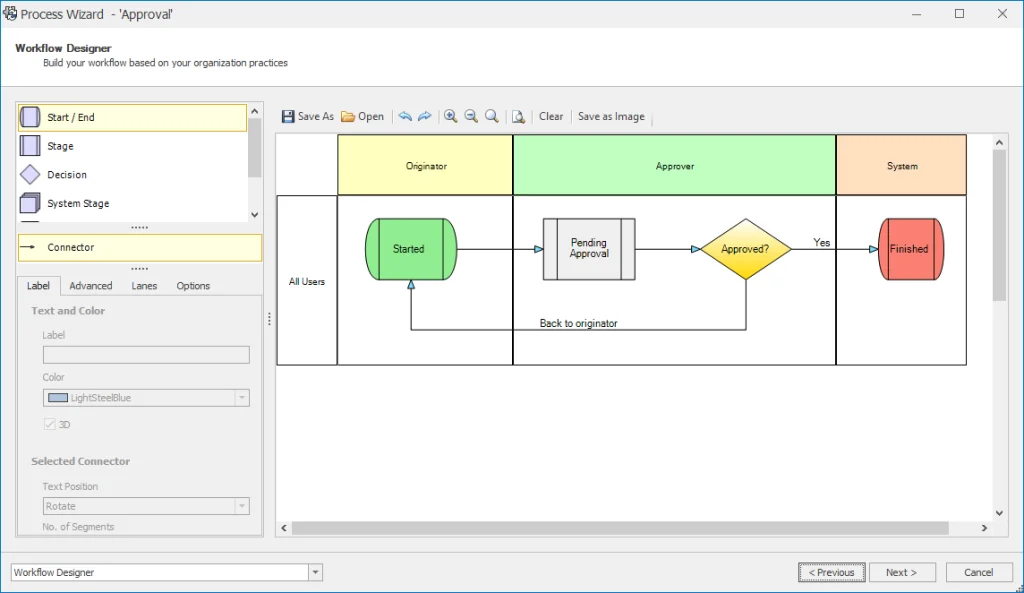Viewport: 1024px width, 593px height.
Task: Click the Label text input field
Action: coord(146,355)
